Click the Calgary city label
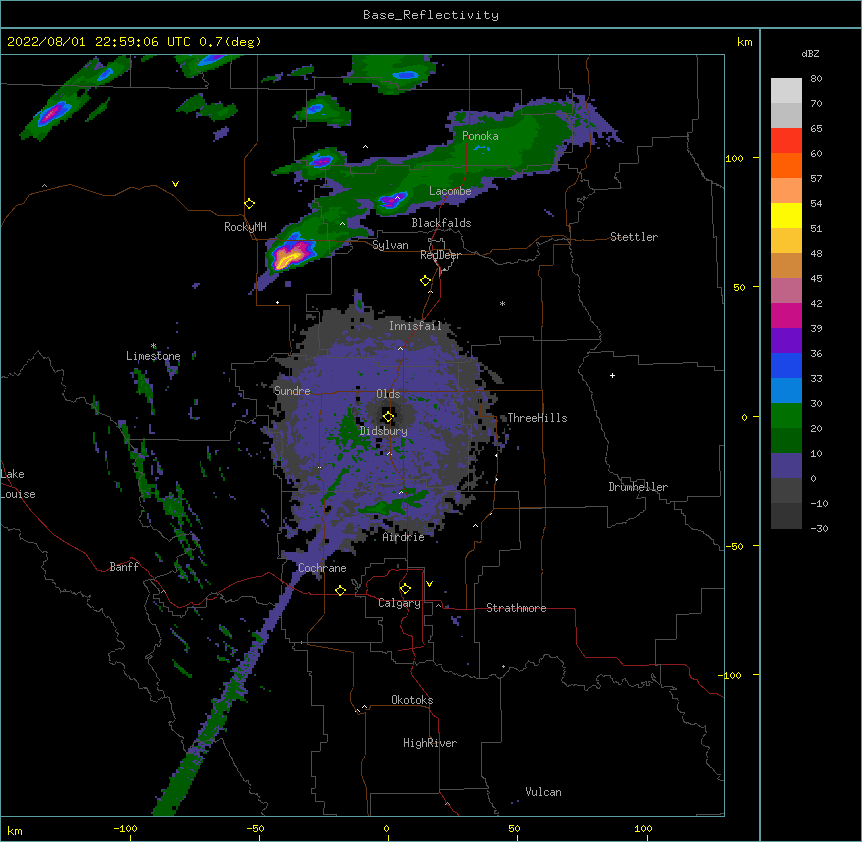The image size is (862, 842). pyautogui.click(x=400, y=603)
